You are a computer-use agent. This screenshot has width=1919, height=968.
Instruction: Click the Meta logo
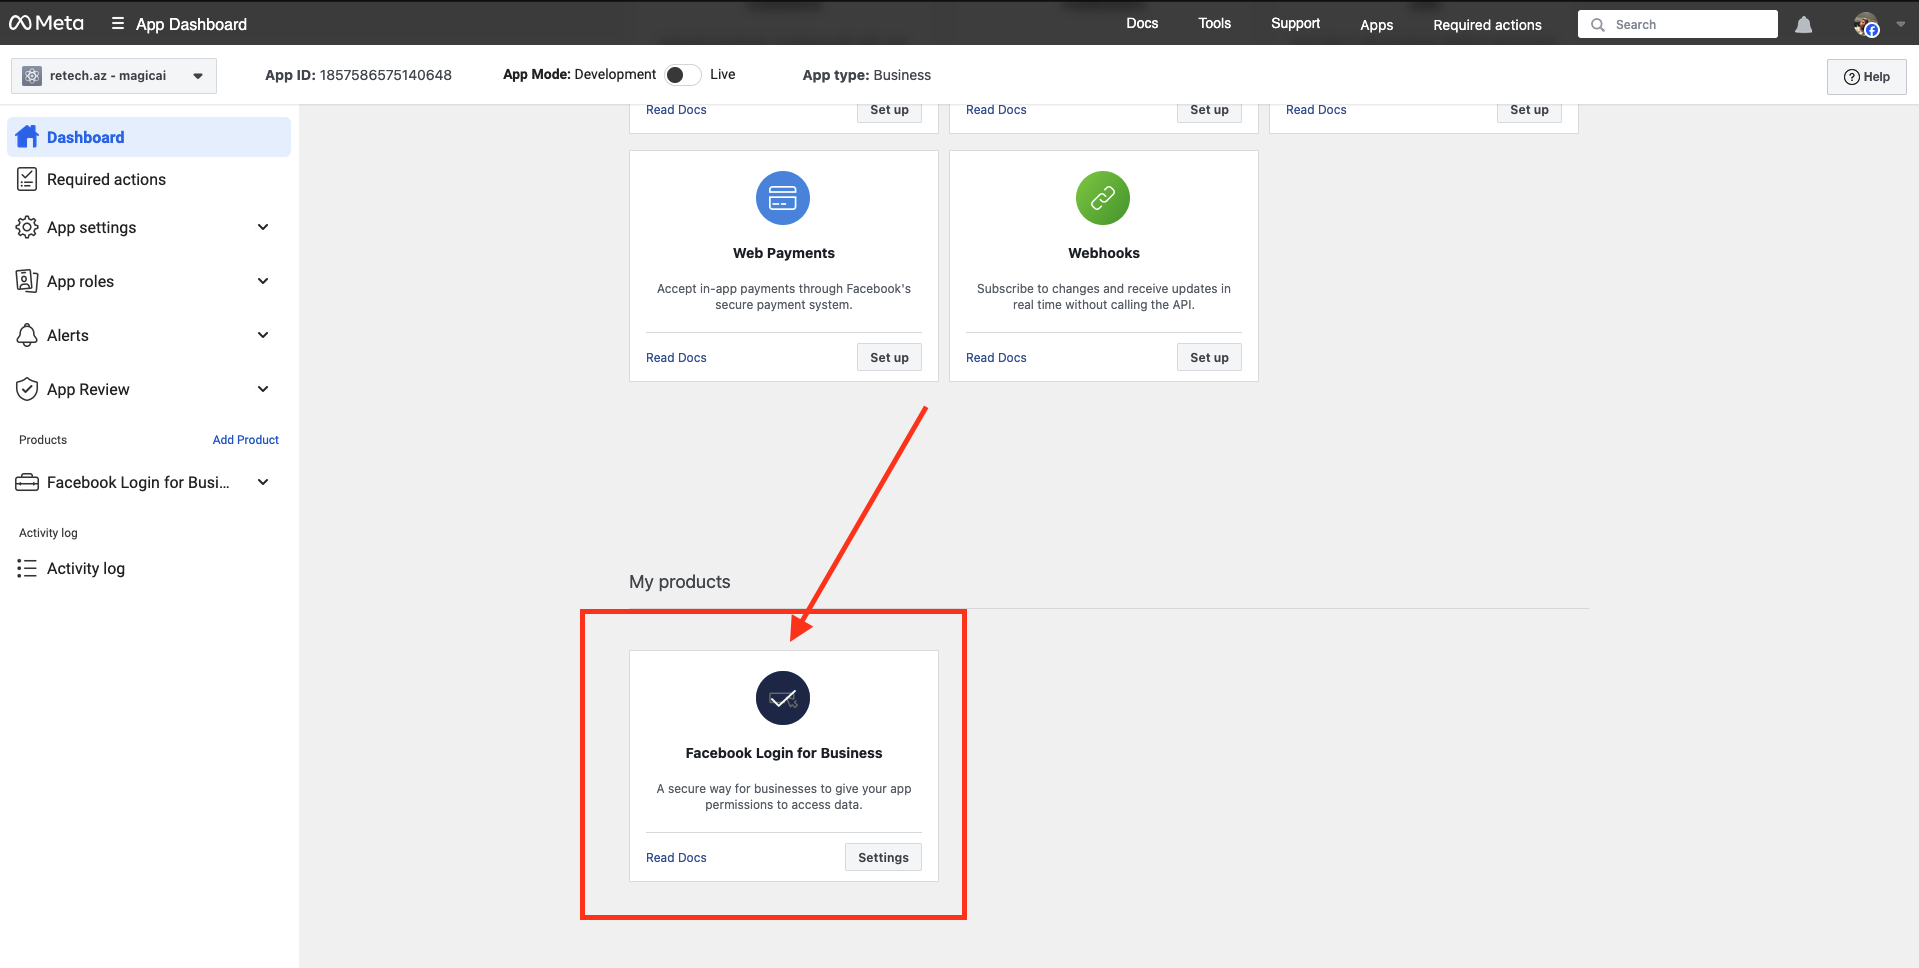point(46,23)
